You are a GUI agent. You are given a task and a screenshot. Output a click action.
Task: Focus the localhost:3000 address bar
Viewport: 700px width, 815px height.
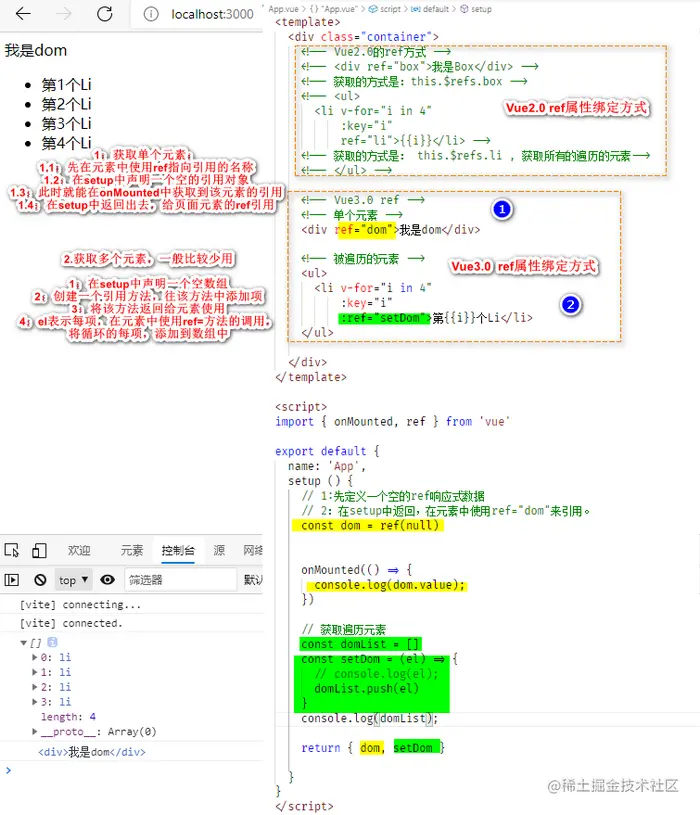pyautogui.click(x=212, y=14)
